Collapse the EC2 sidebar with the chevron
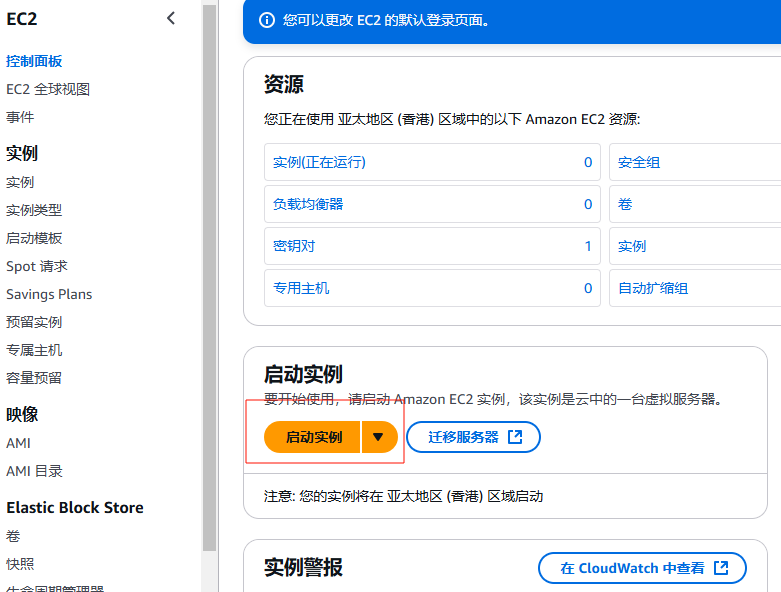 click(x=171, y=18)
